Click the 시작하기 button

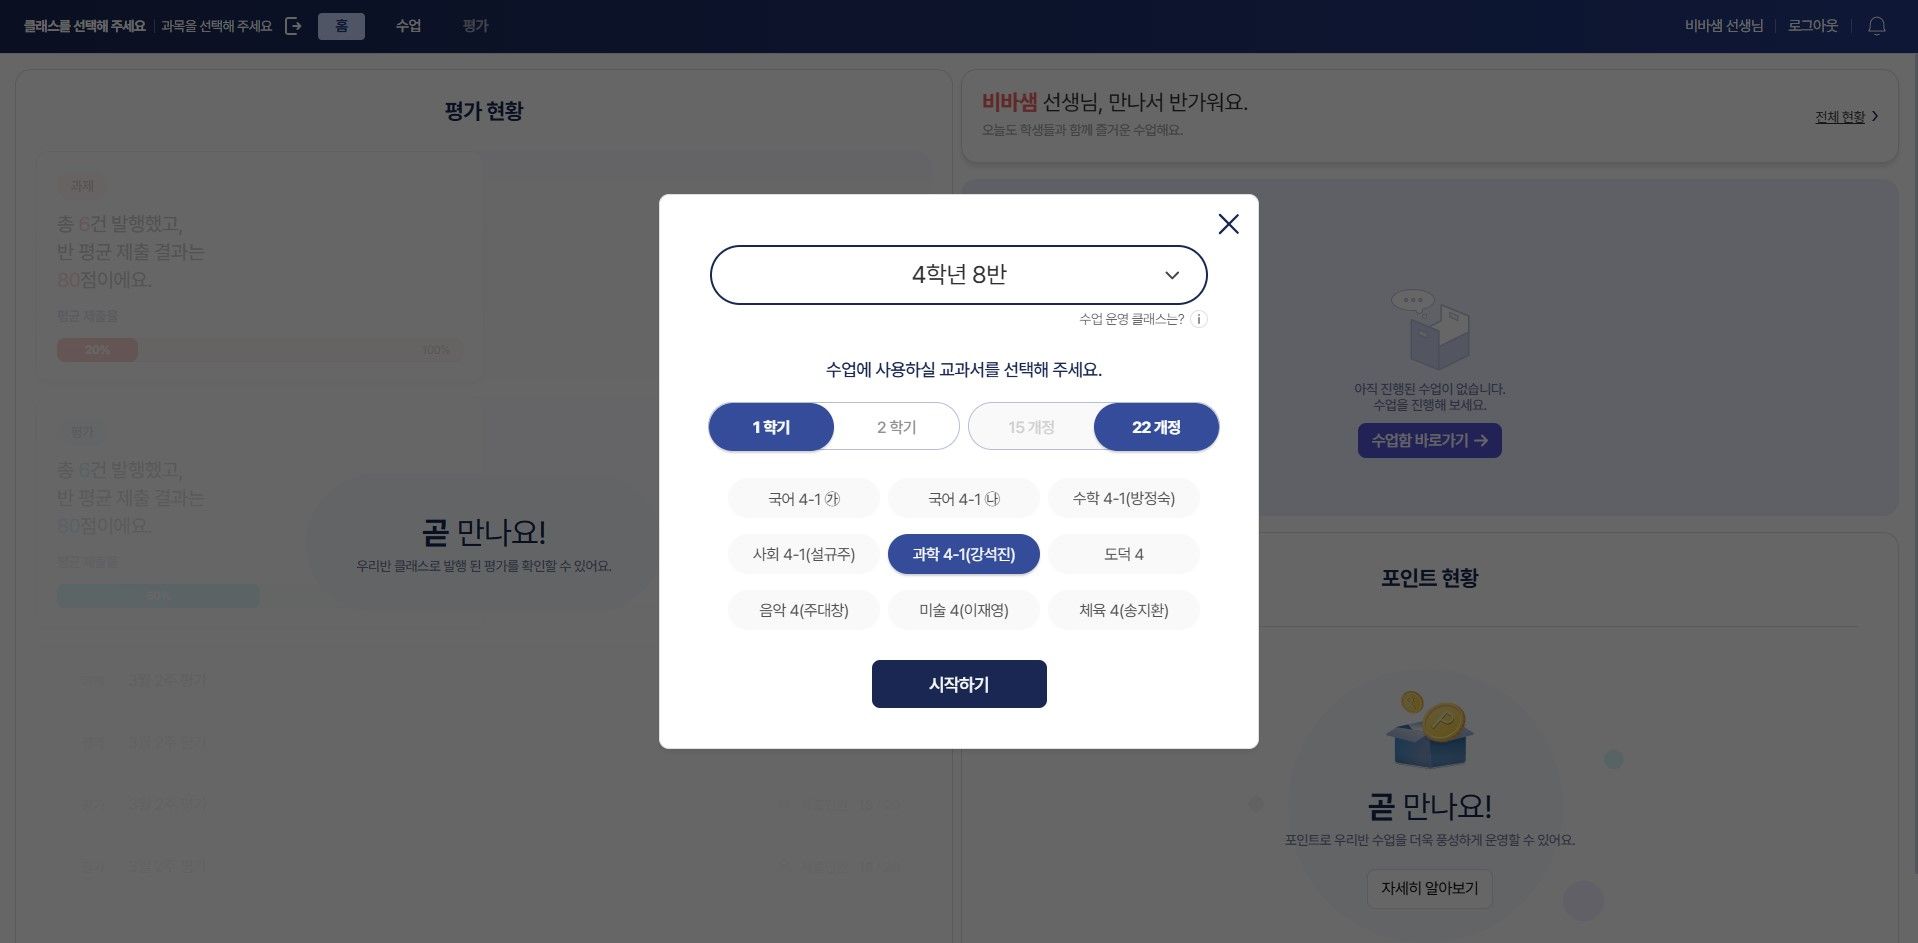pyautogui.click(x=959, y=684)
